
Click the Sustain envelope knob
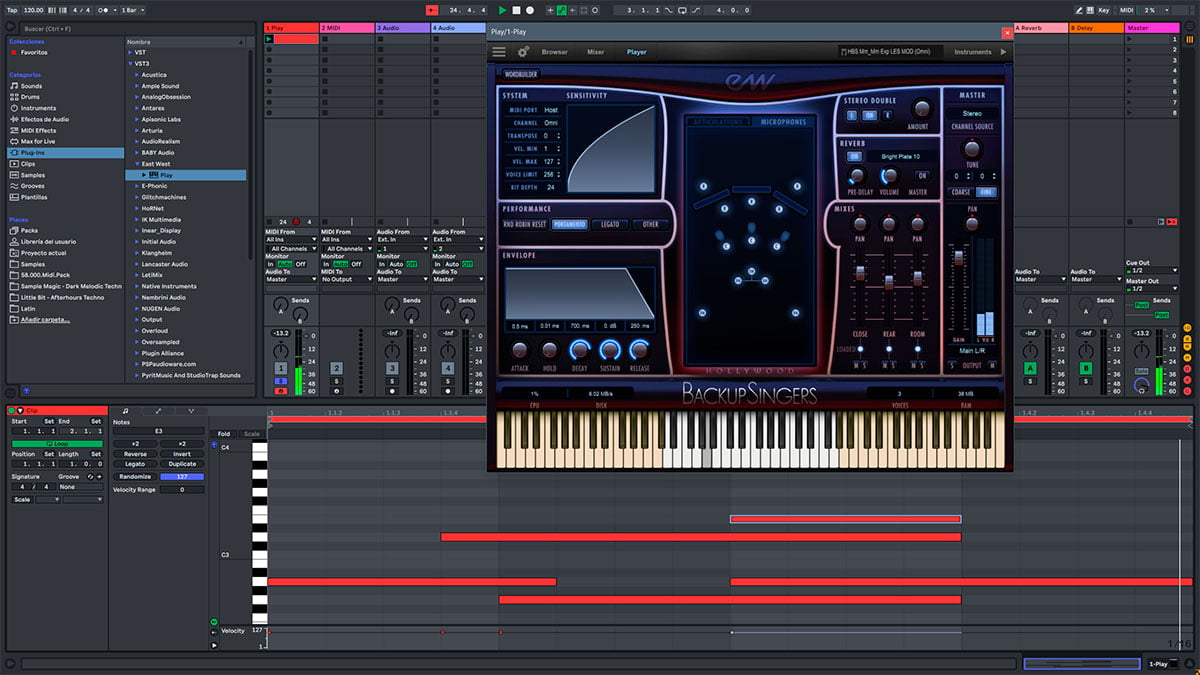[x=610, y=350]
